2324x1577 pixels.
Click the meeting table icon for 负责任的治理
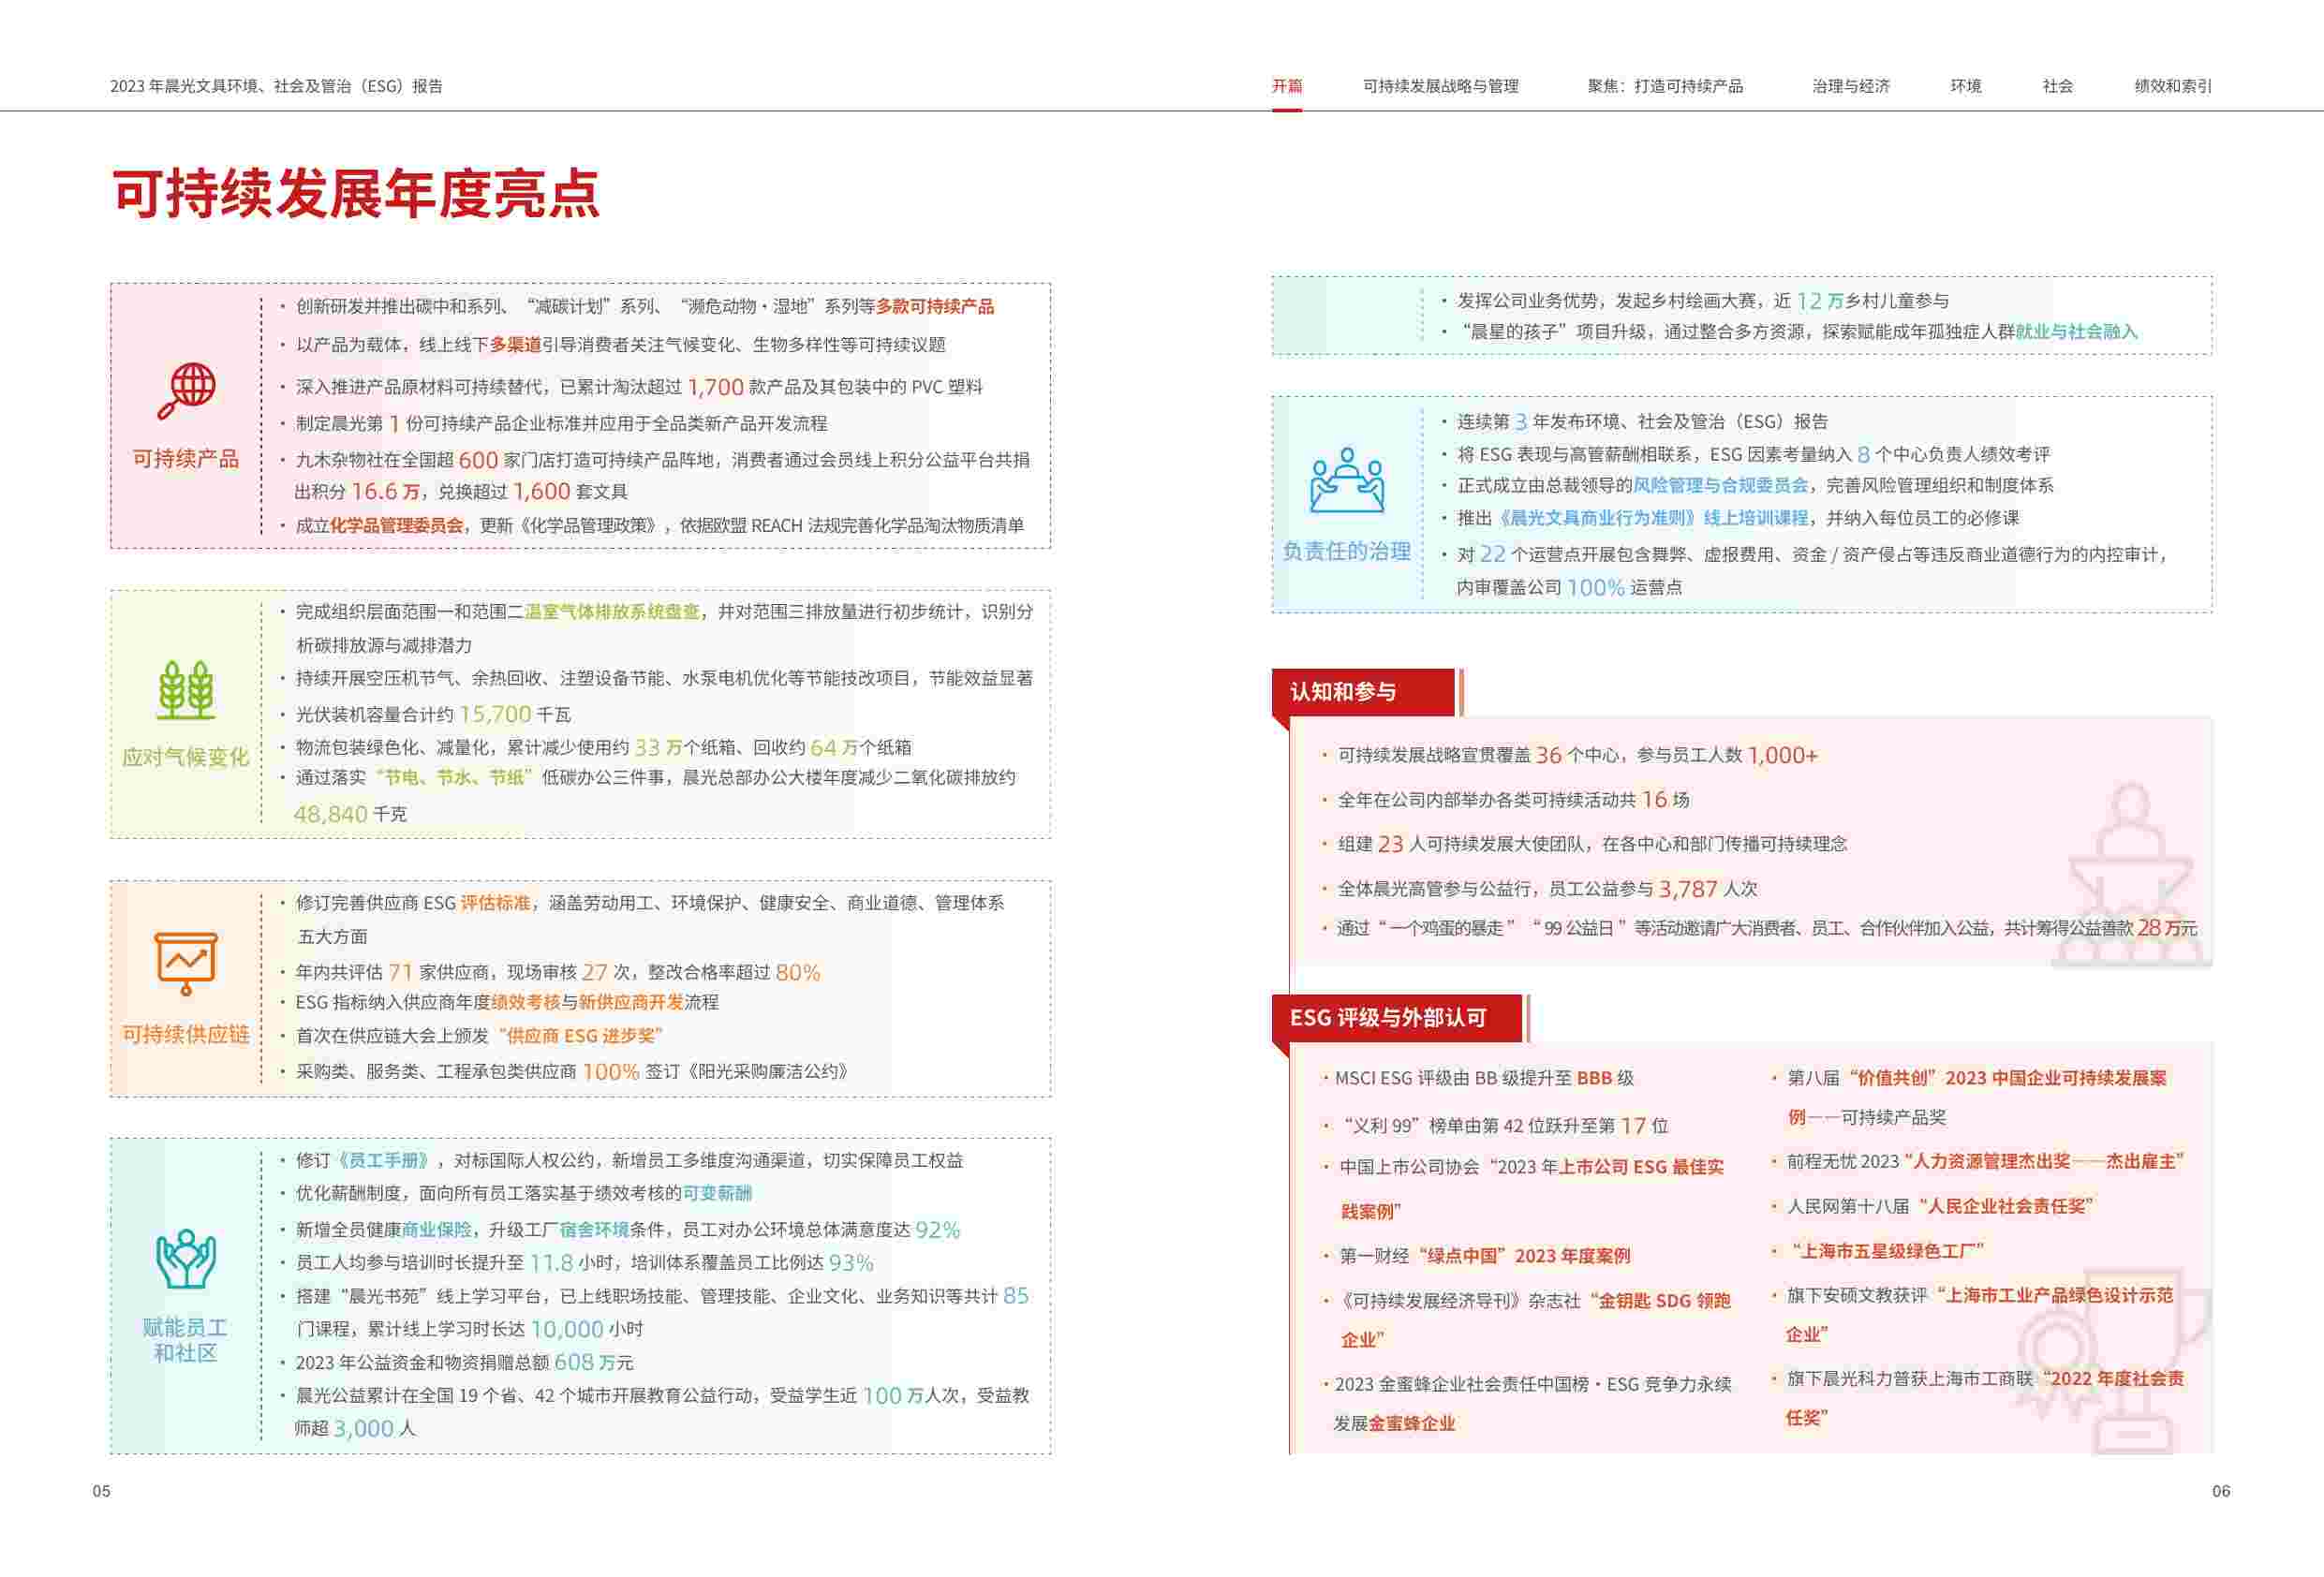click(1346, 480)
